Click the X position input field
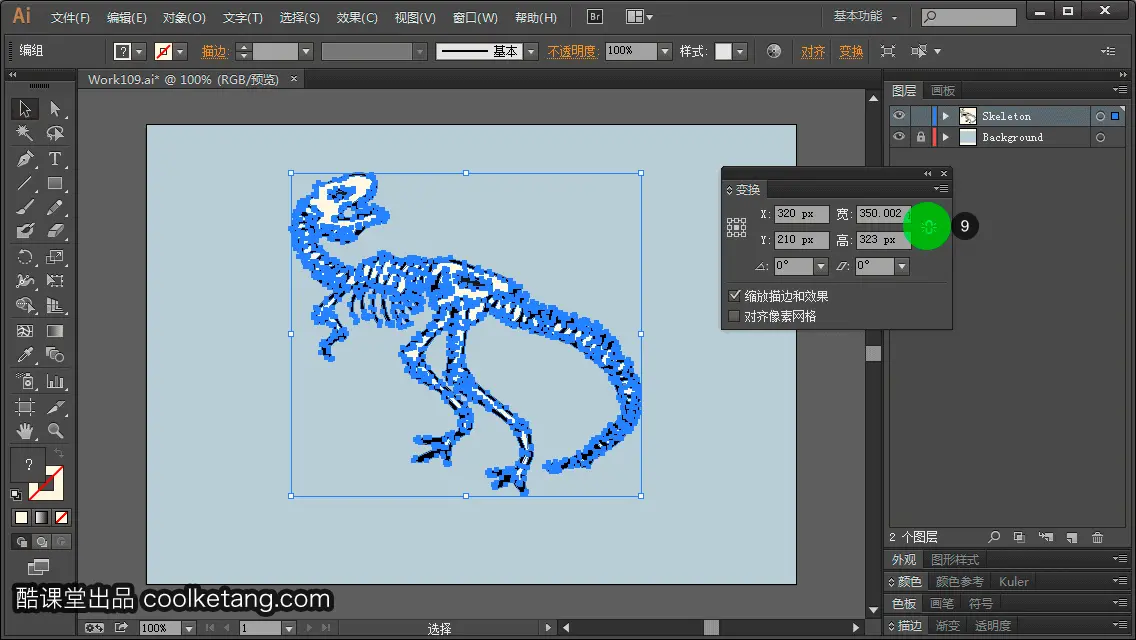The height and width of the screenshot is (640, 1136). pyautogui.click(x=801, y=214)
